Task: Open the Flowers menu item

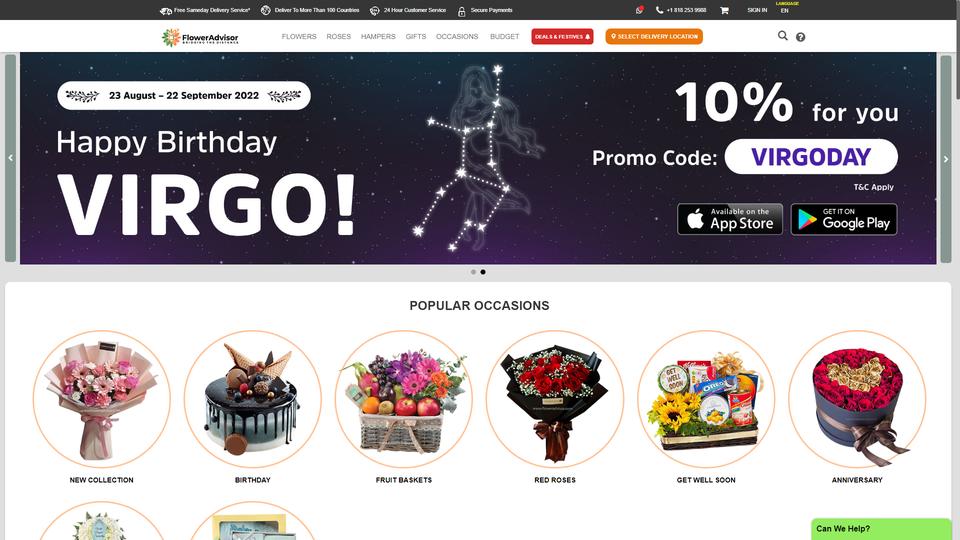Action: click(x=299, y=37)
